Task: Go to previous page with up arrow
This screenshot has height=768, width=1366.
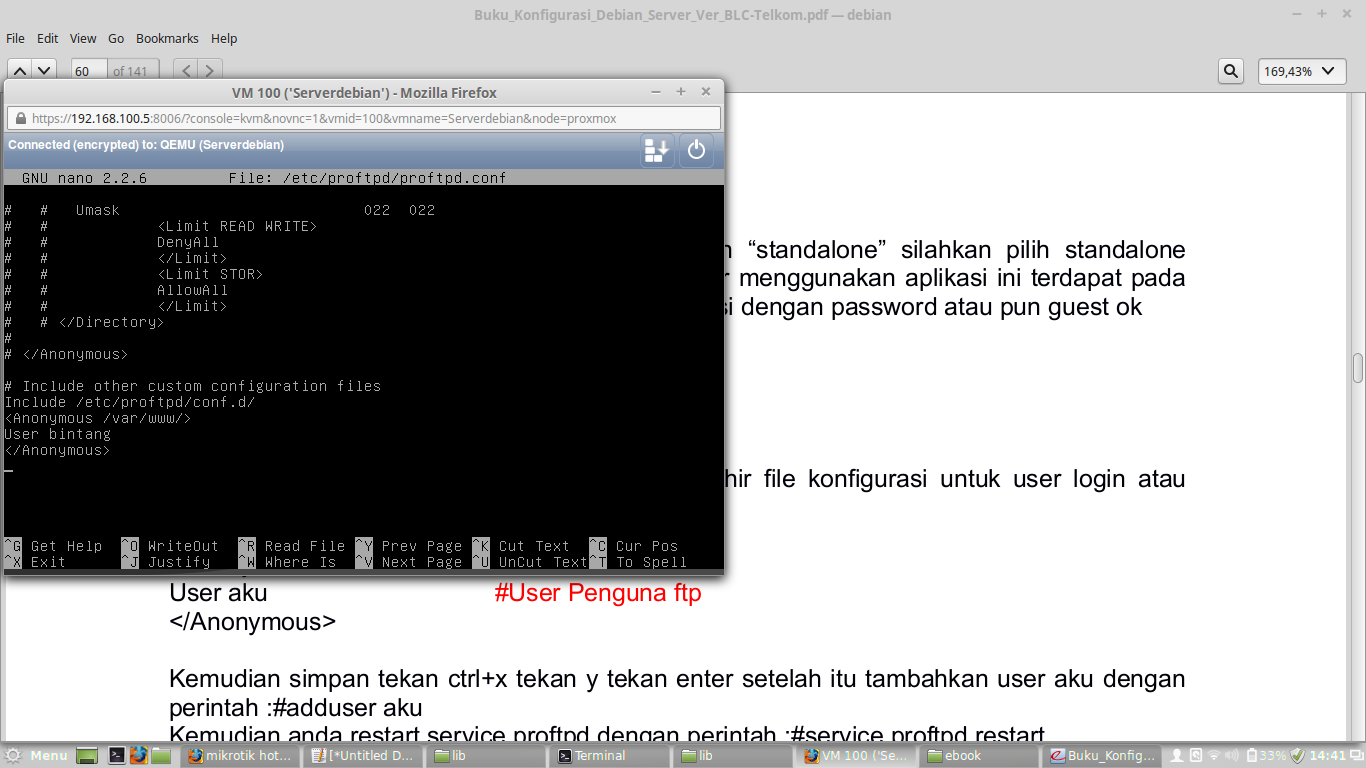Action: [21, 71]
